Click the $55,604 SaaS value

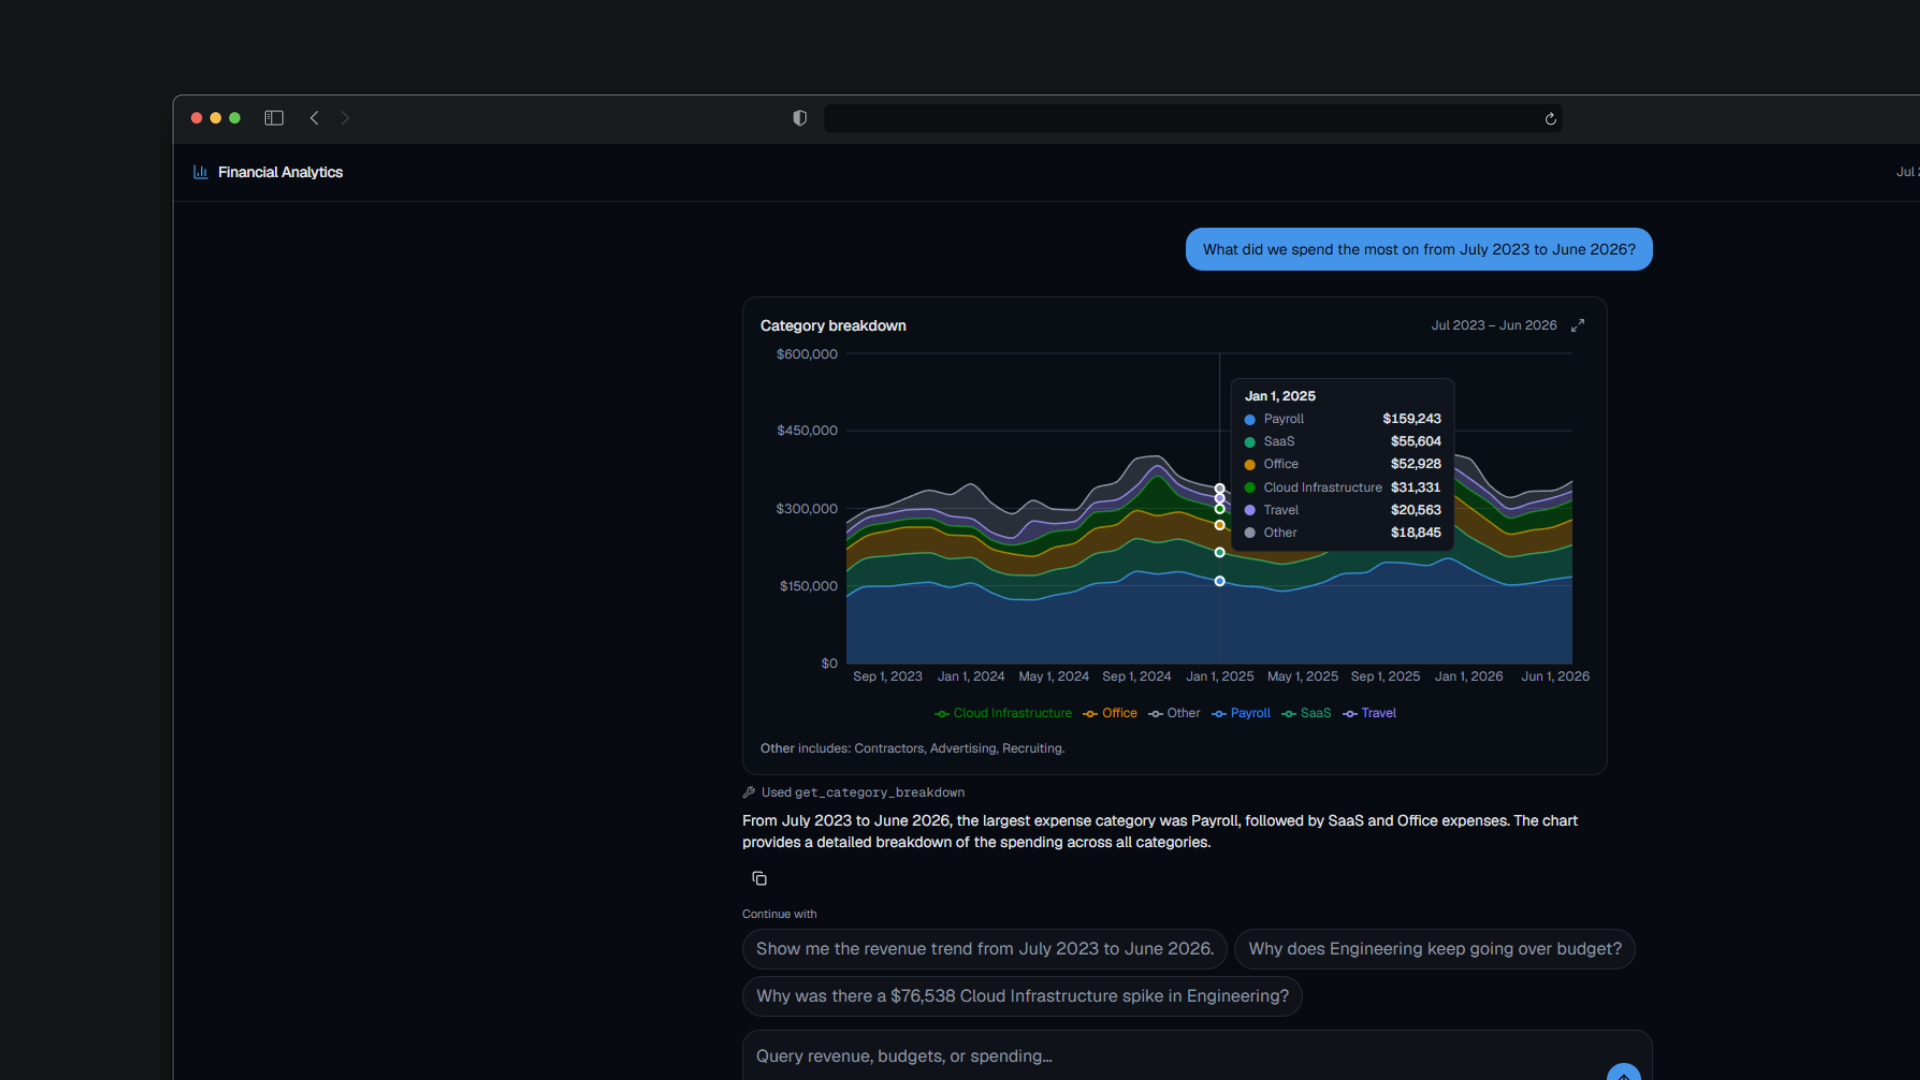pos(1415,441)
